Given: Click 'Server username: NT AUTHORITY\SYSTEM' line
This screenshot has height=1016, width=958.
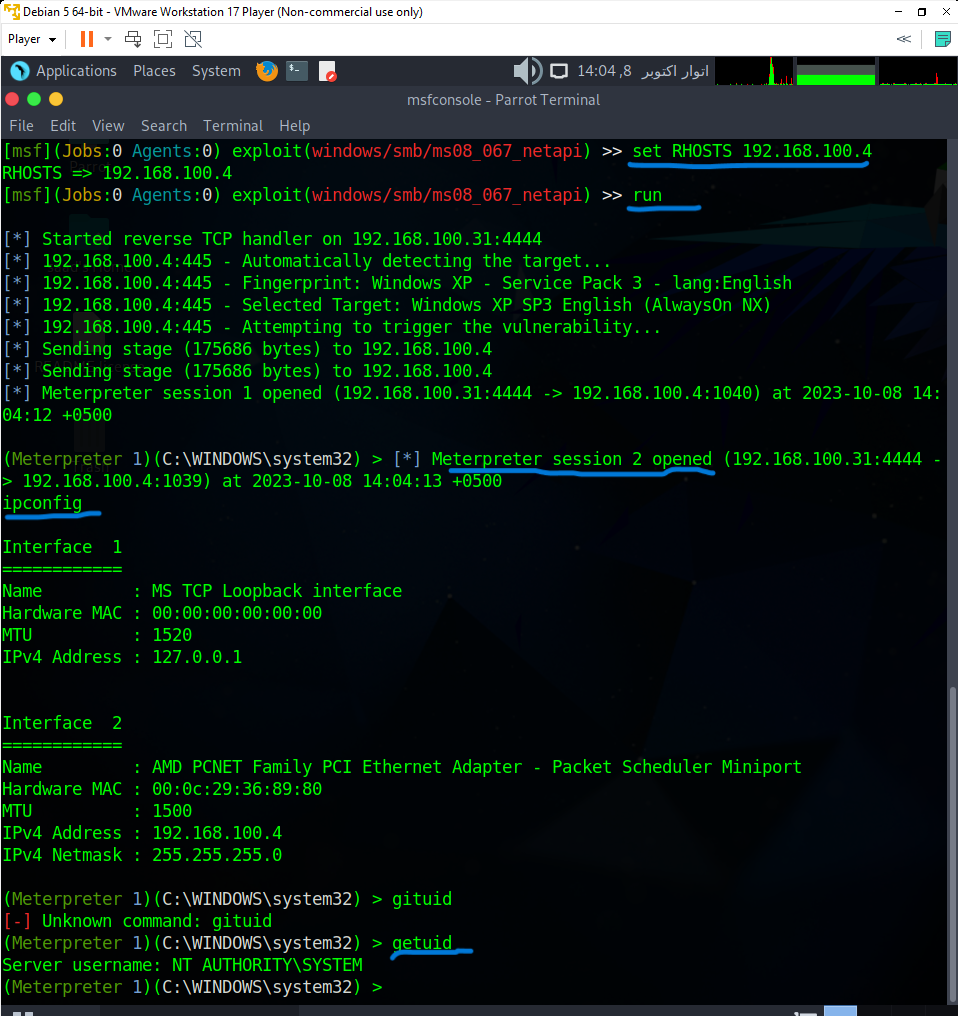Looking at the screenshot, I should coord(182,966).
